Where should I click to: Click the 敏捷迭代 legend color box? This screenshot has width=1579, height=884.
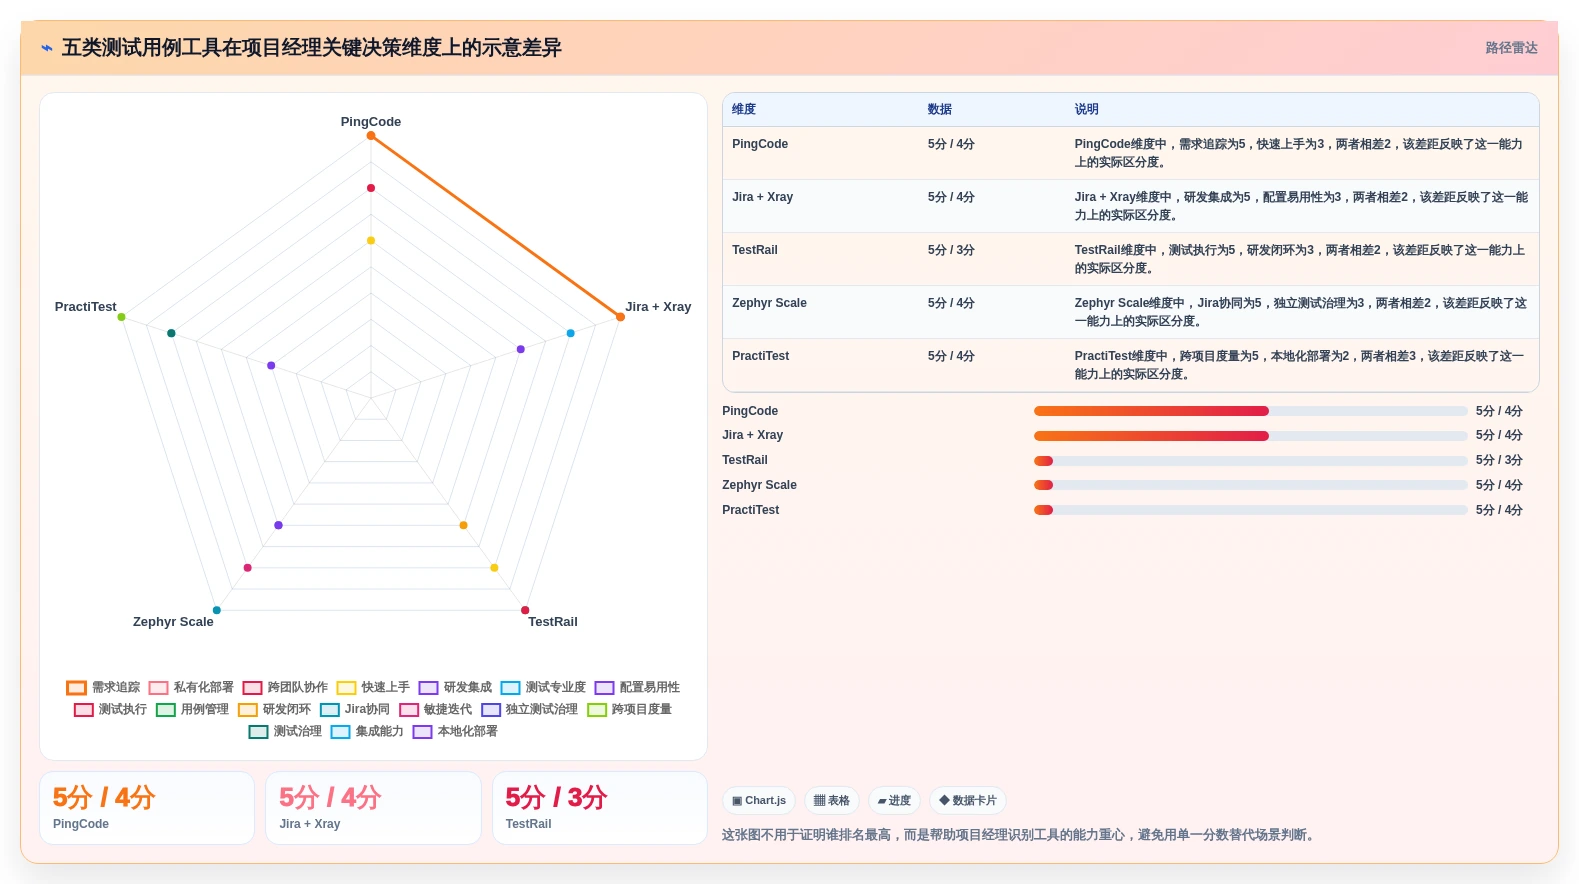pyautogui.click(x=408, y=709)
